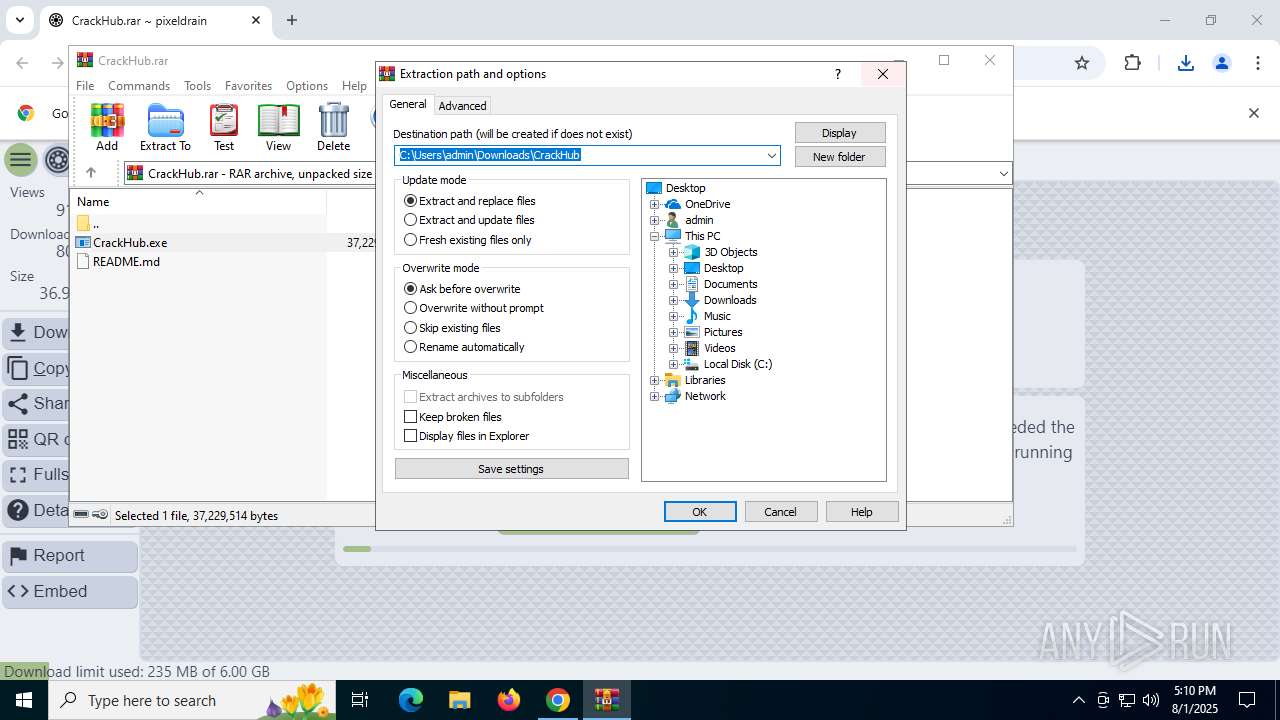Screen dimensions: 1280x720
Task: Click the Help button in dialog
Action: pos(862,512)
